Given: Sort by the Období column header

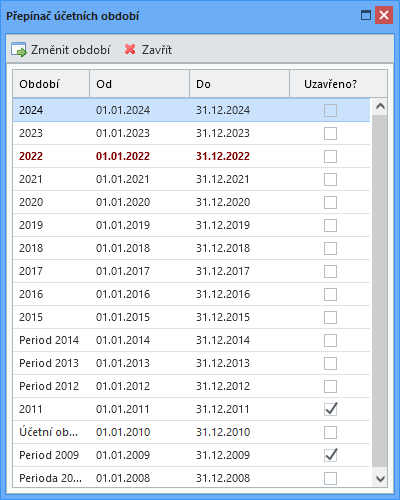Looking at the screenshot, I should [51, 84].
